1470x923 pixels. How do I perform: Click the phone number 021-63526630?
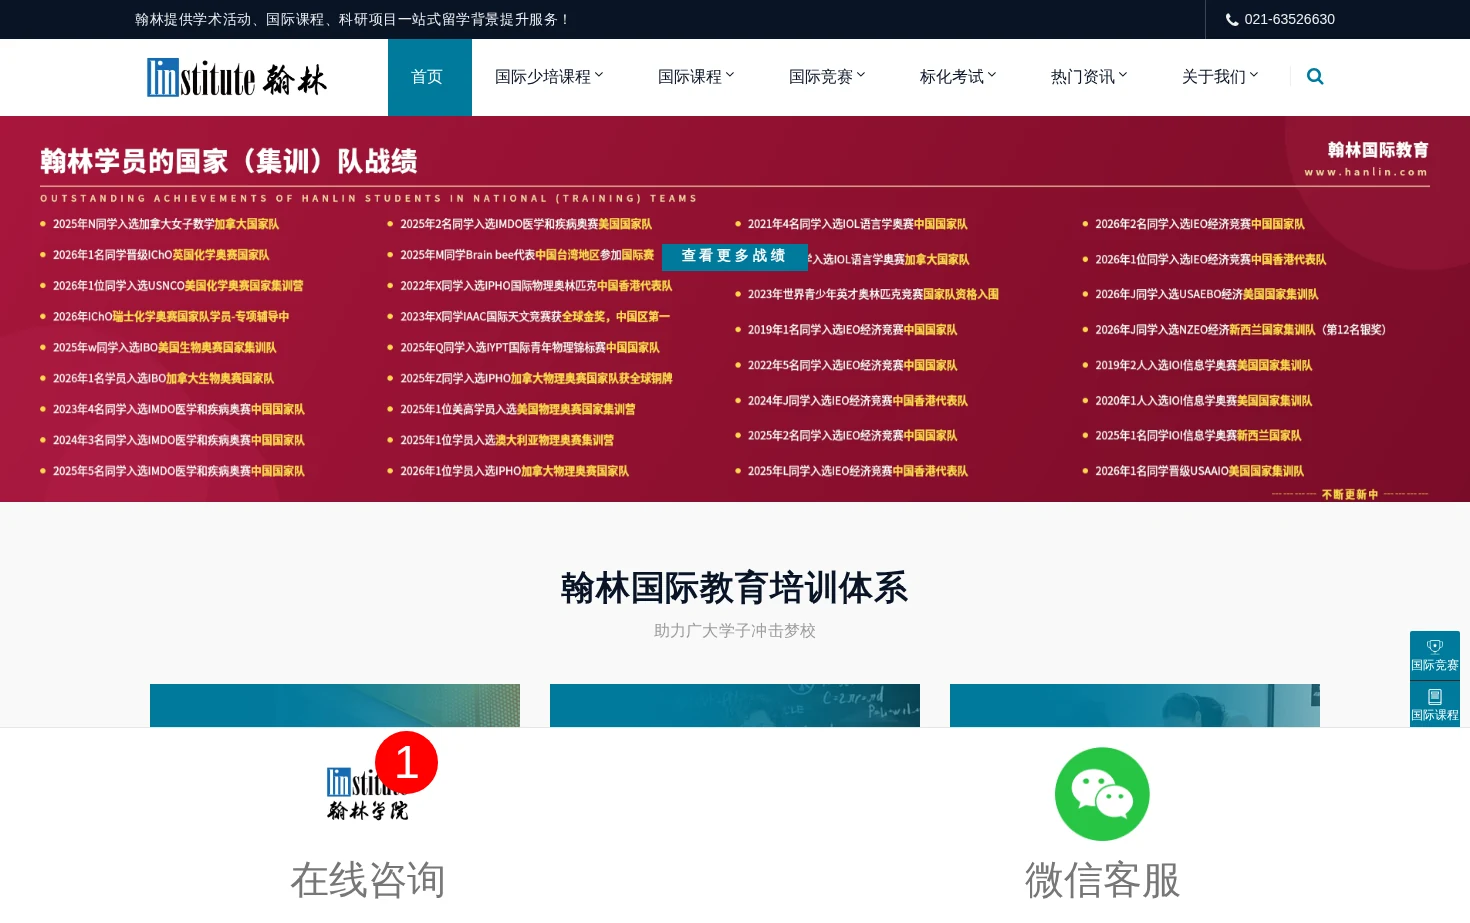pos(1289,19)
